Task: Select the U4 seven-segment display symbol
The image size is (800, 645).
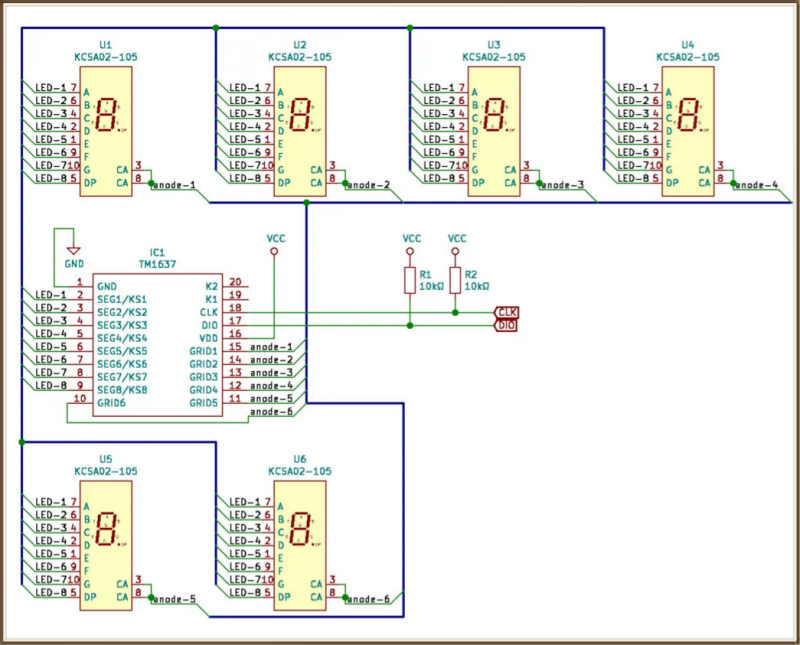Action: click(x=688, y=131)
